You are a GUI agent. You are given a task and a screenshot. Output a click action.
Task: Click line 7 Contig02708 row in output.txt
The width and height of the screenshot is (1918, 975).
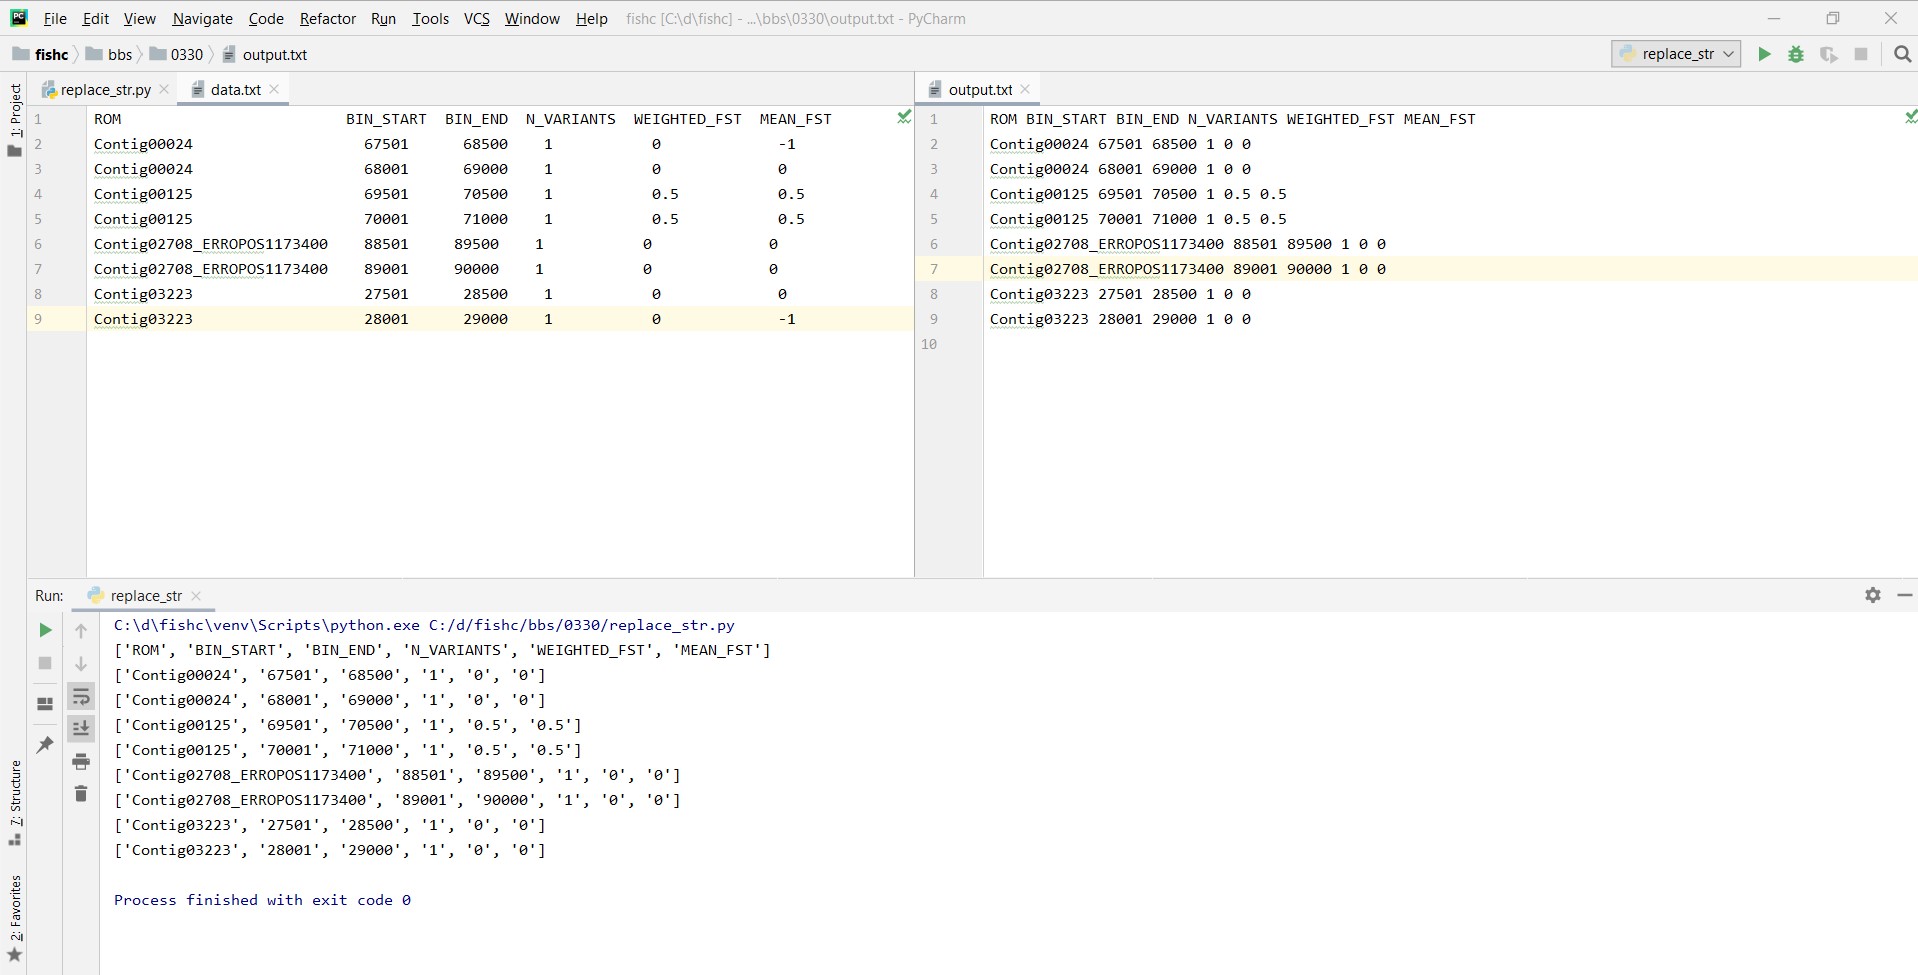[1187, 269]
